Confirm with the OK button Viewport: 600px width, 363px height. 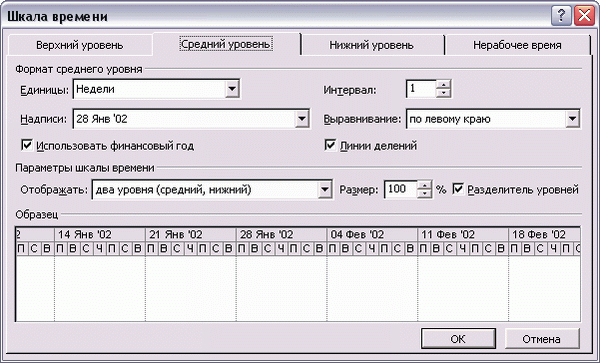click(458, 339)
